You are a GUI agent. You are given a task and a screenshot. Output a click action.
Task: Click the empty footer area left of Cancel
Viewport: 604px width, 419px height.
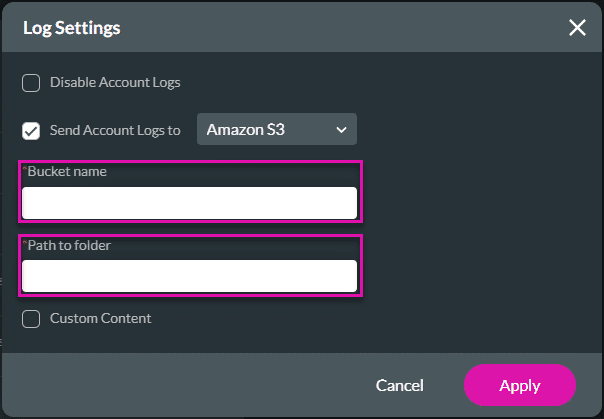(180, 385)
